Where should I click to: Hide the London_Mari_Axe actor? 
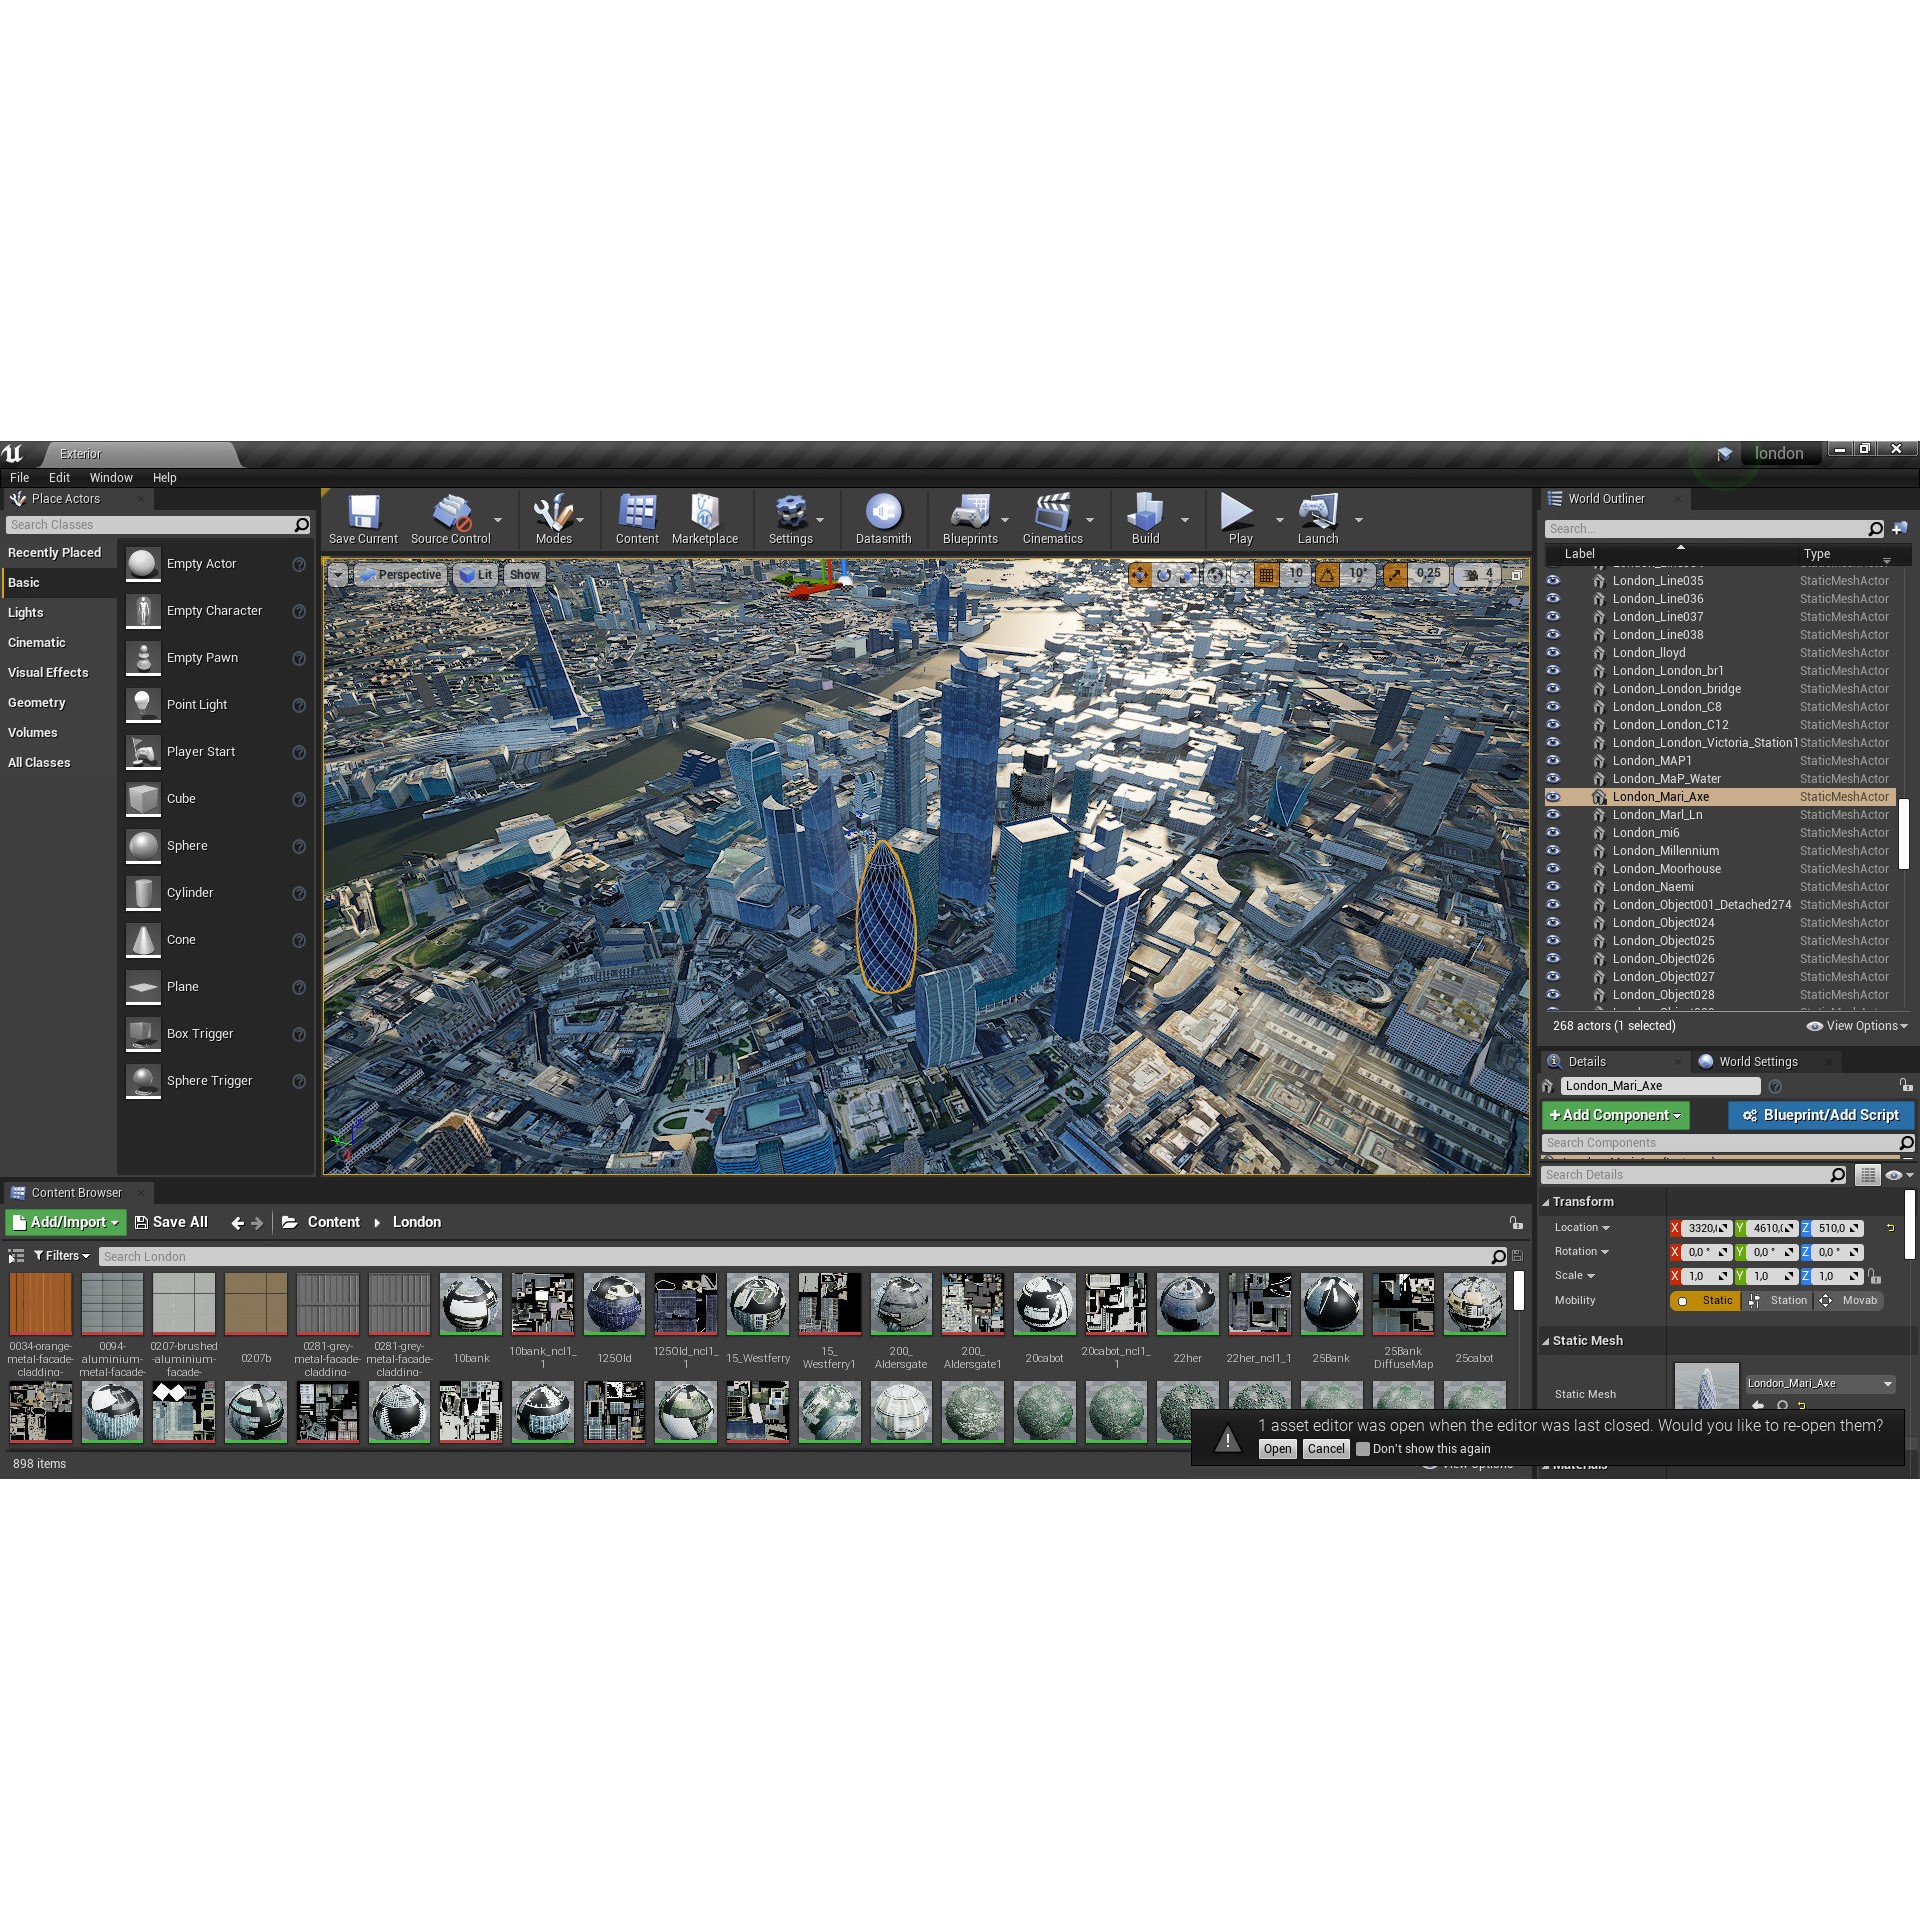1552,797
